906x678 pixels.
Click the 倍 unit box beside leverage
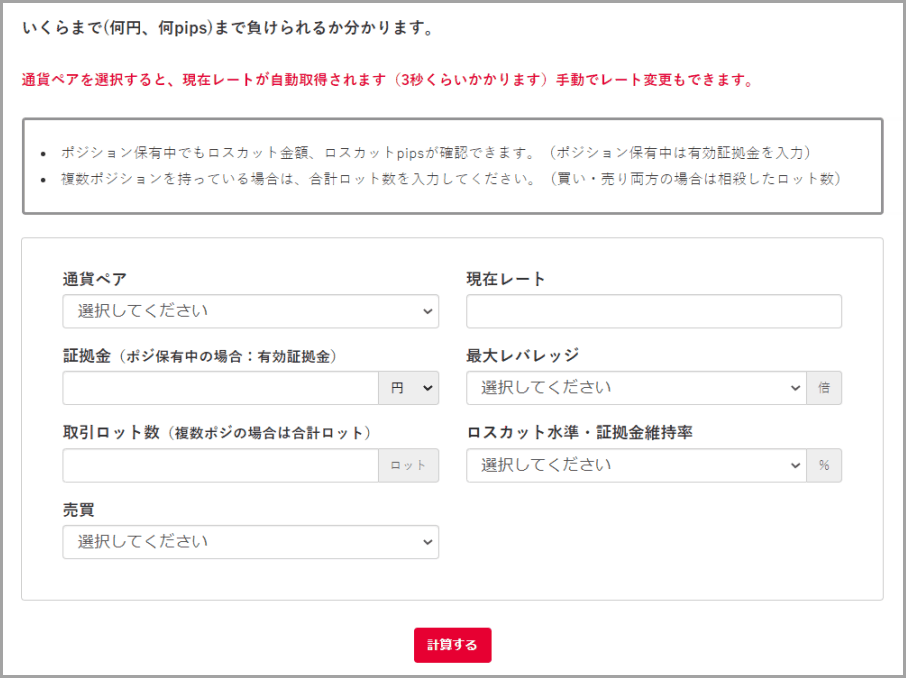(x=824, y=388)
